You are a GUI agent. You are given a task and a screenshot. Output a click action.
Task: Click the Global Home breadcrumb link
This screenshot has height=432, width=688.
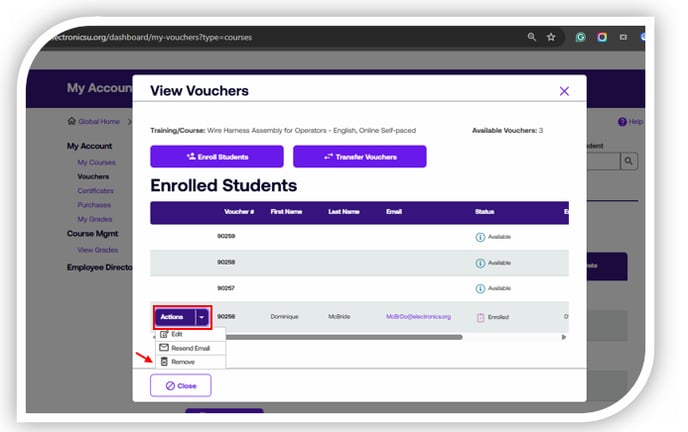pyautogui.click(x=98, y=122)
